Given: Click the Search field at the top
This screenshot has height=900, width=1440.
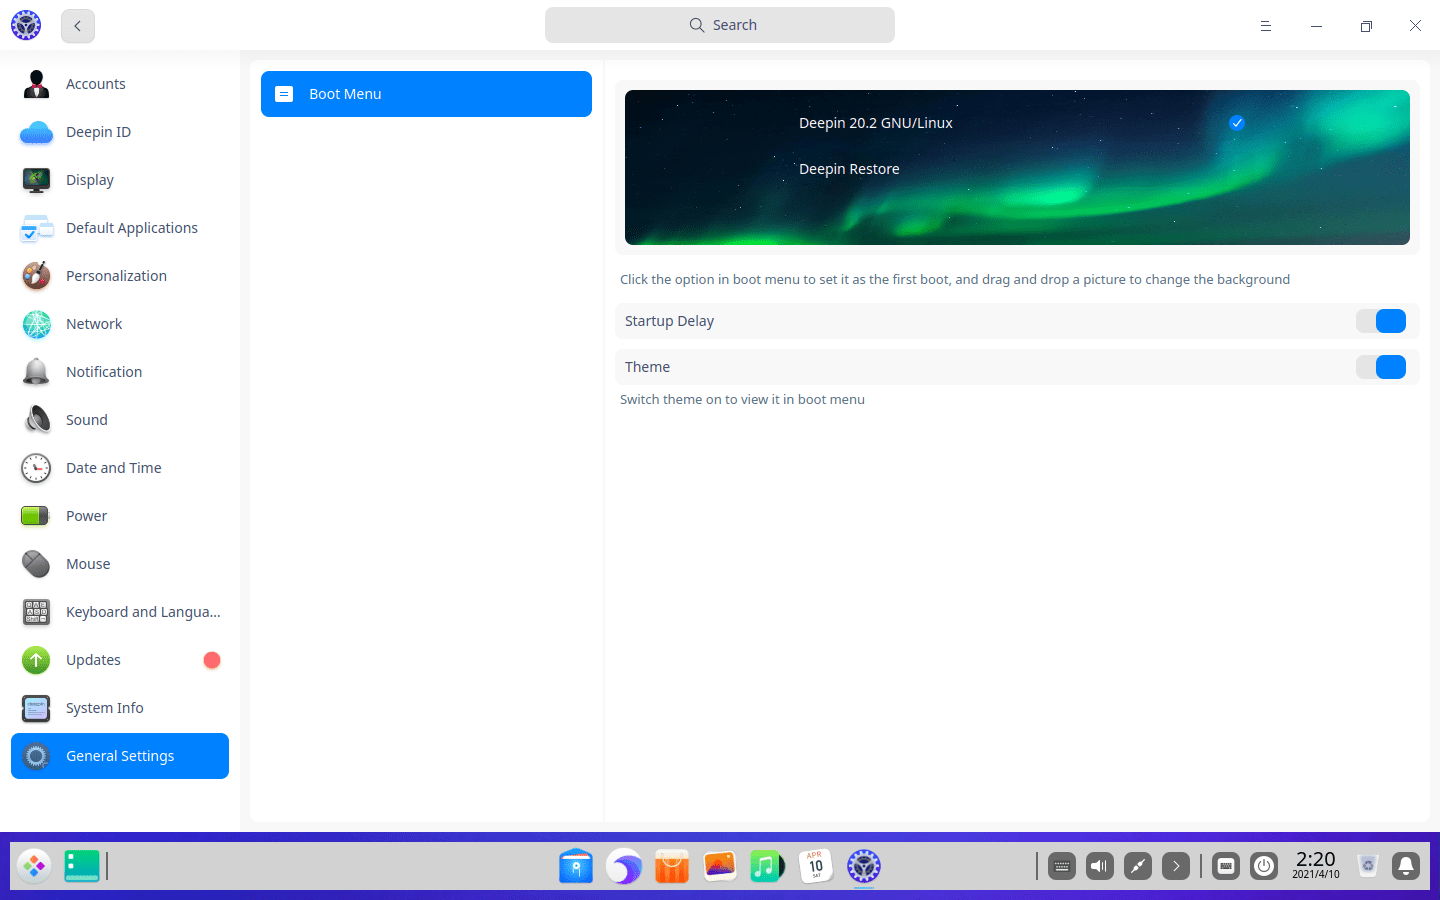Looking at the screenshot, I should tap(719, 24).
